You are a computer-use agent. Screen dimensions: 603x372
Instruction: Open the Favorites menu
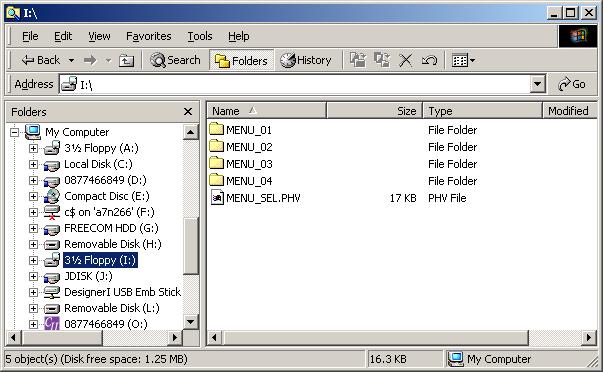148,36
